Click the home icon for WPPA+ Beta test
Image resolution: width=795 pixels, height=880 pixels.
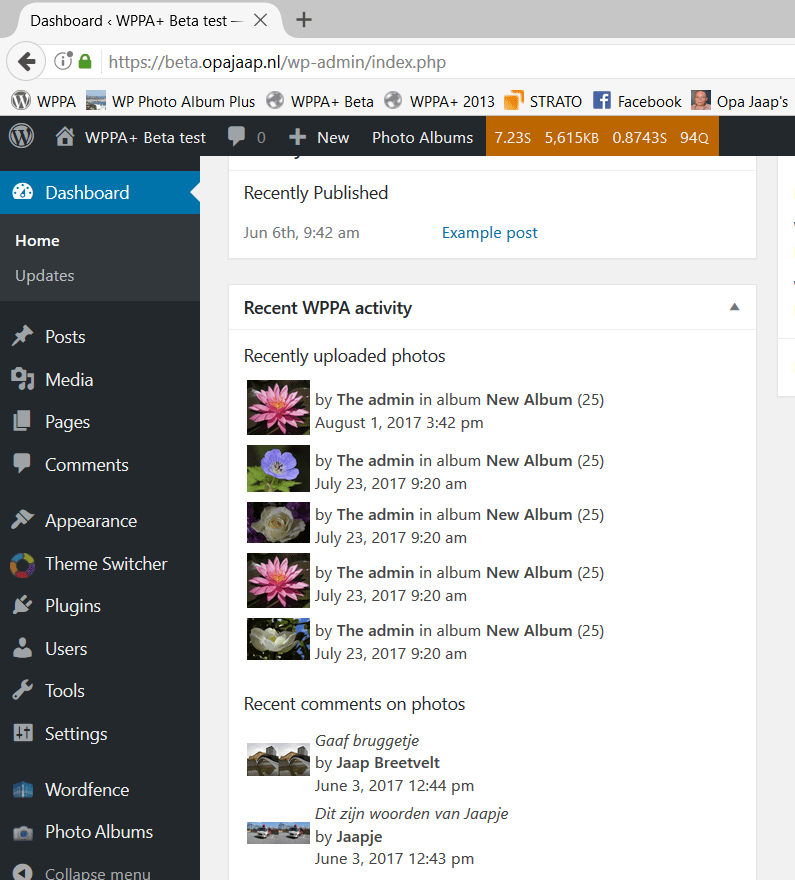click(65, 136)
